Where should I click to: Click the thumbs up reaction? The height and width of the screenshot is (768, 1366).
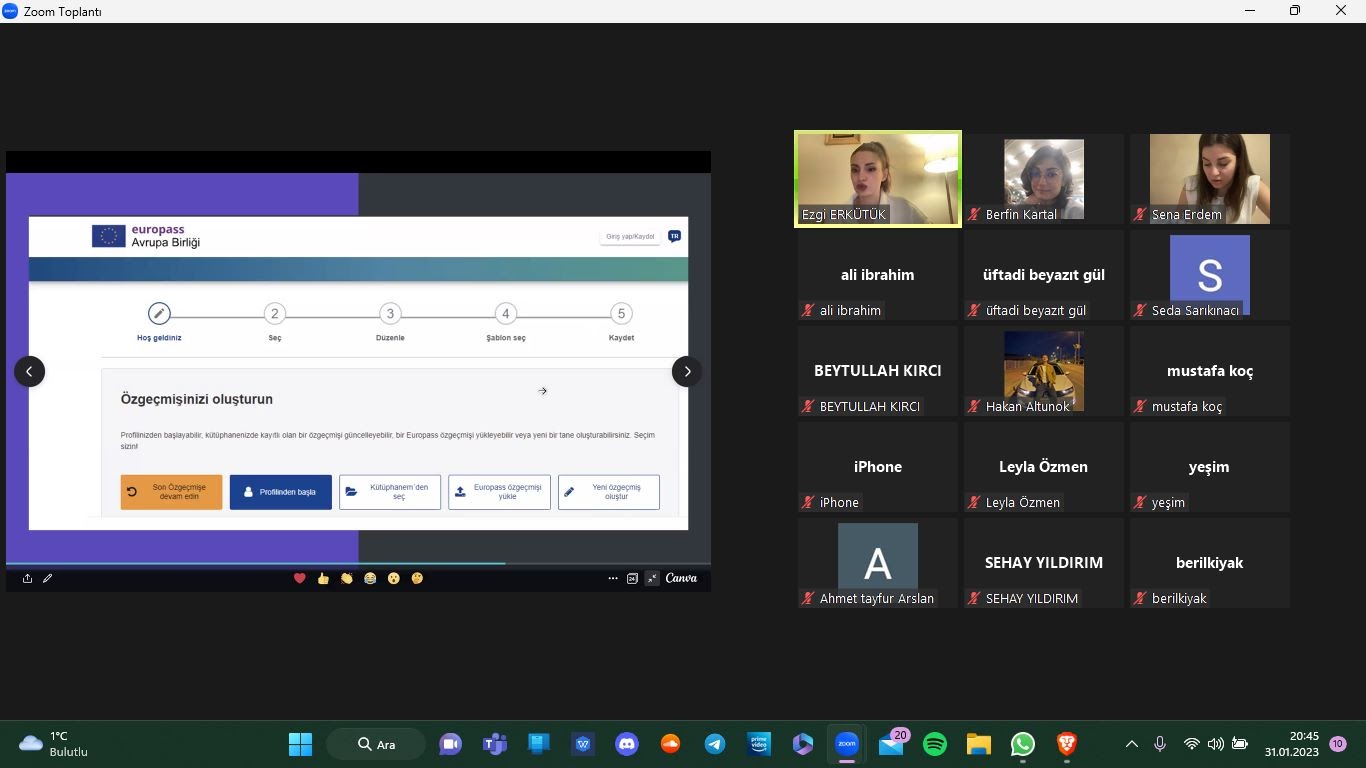point(323,578)
